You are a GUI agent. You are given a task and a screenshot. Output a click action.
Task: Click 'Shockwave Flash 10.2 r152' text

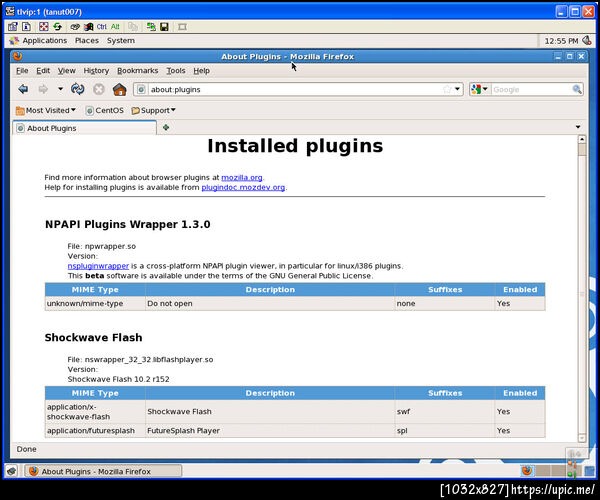(118, 379)
